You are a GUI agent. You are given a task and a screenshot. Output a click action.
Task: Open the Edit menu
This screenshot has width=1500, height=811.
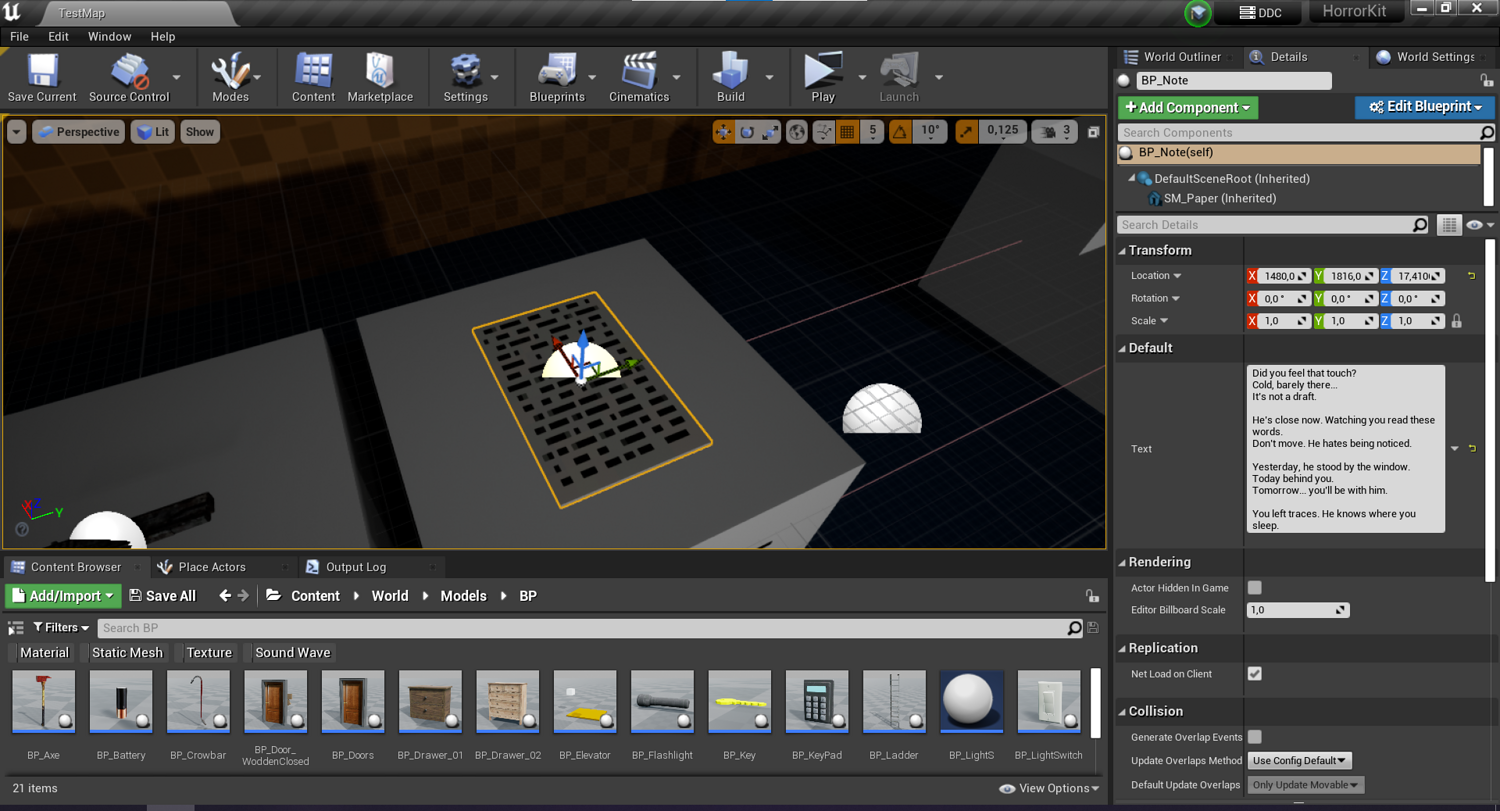point(58,37)
